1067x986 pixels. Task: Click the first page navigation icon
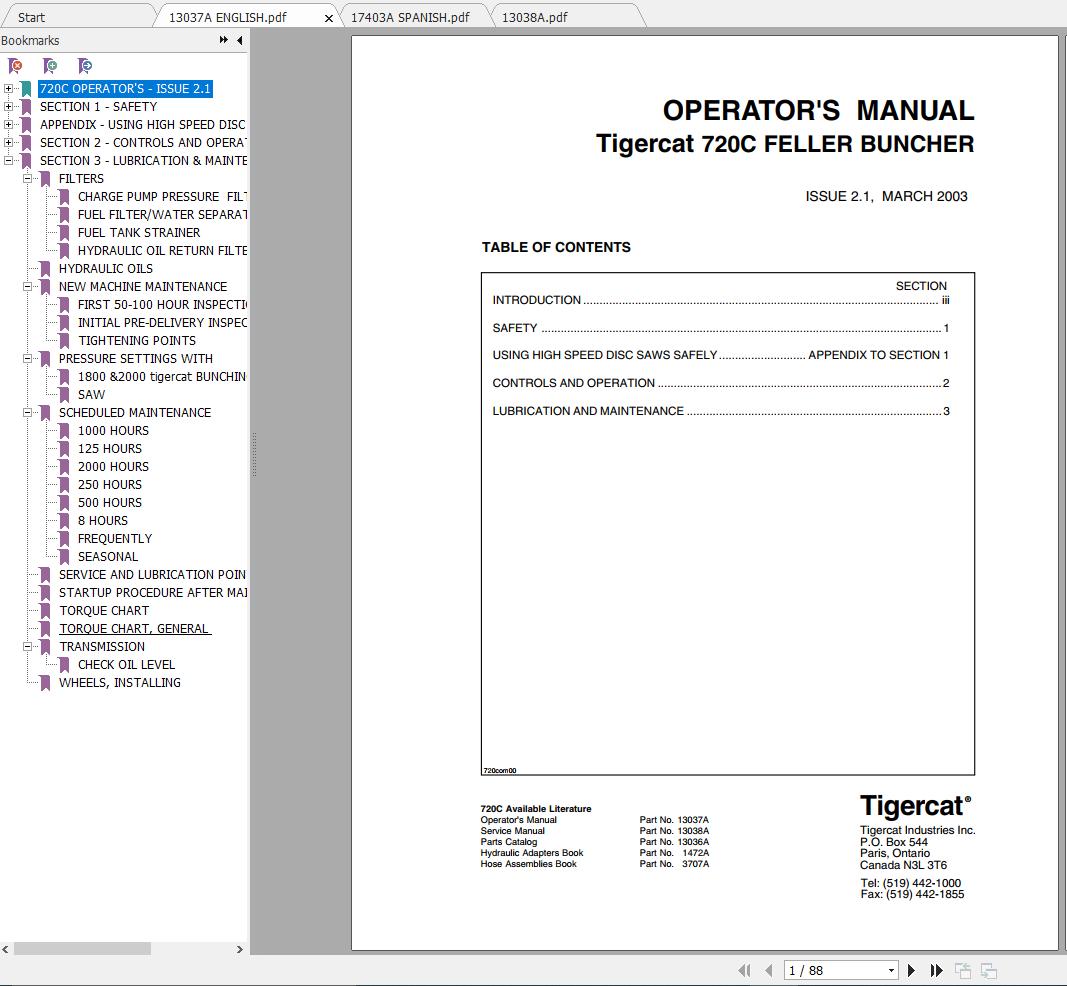coord(744,970)
